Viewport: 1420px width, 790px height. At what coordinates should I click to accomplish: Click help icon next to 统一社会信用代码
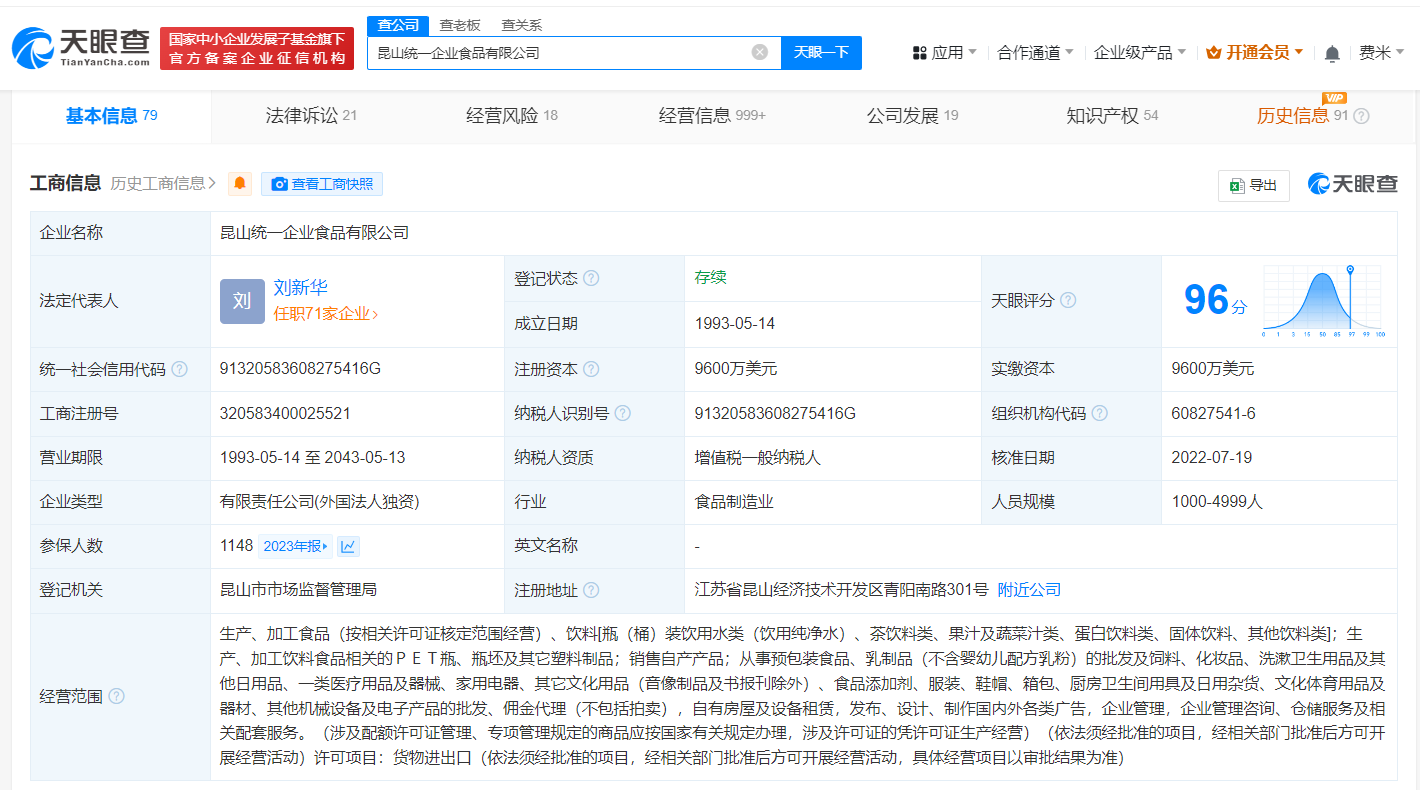179,369
